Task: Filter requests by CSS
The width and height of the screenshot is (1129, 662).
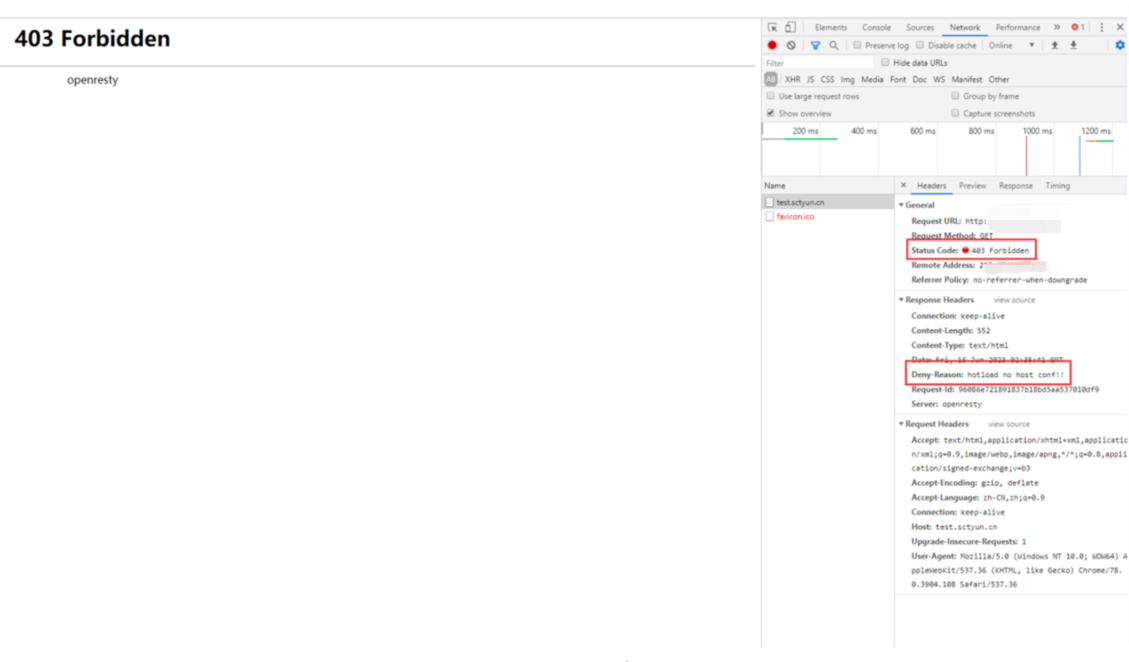Action: (827, 79)
